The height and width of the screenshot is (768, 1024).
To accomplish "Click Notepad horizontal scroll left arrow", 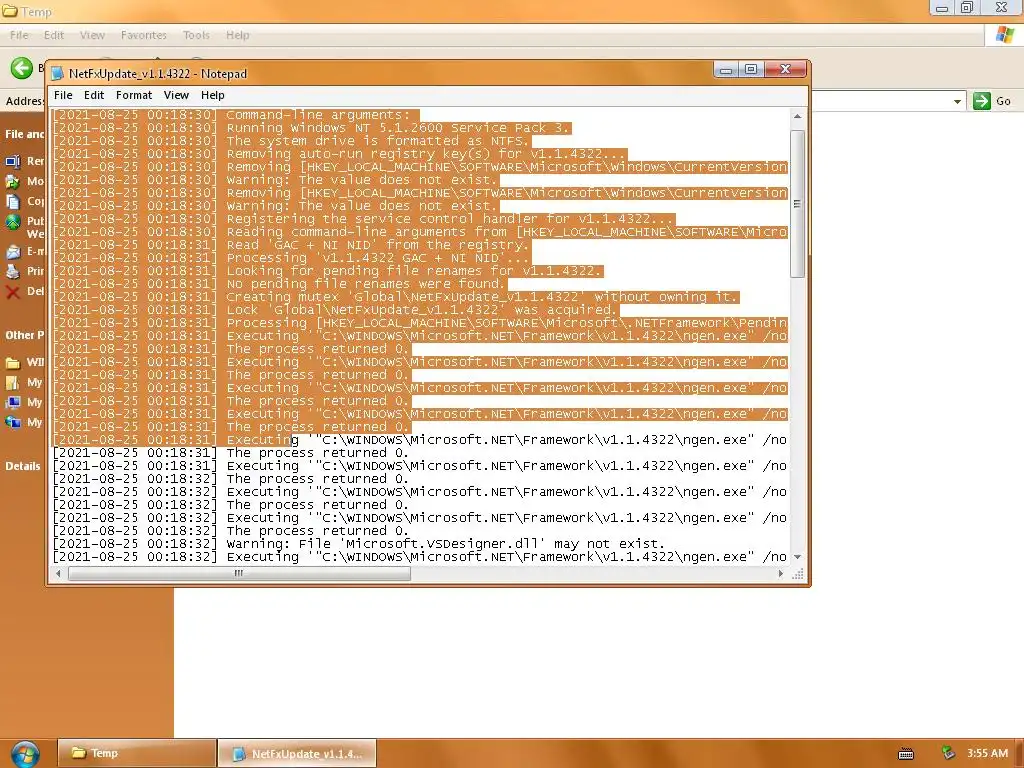I will 59,574.
